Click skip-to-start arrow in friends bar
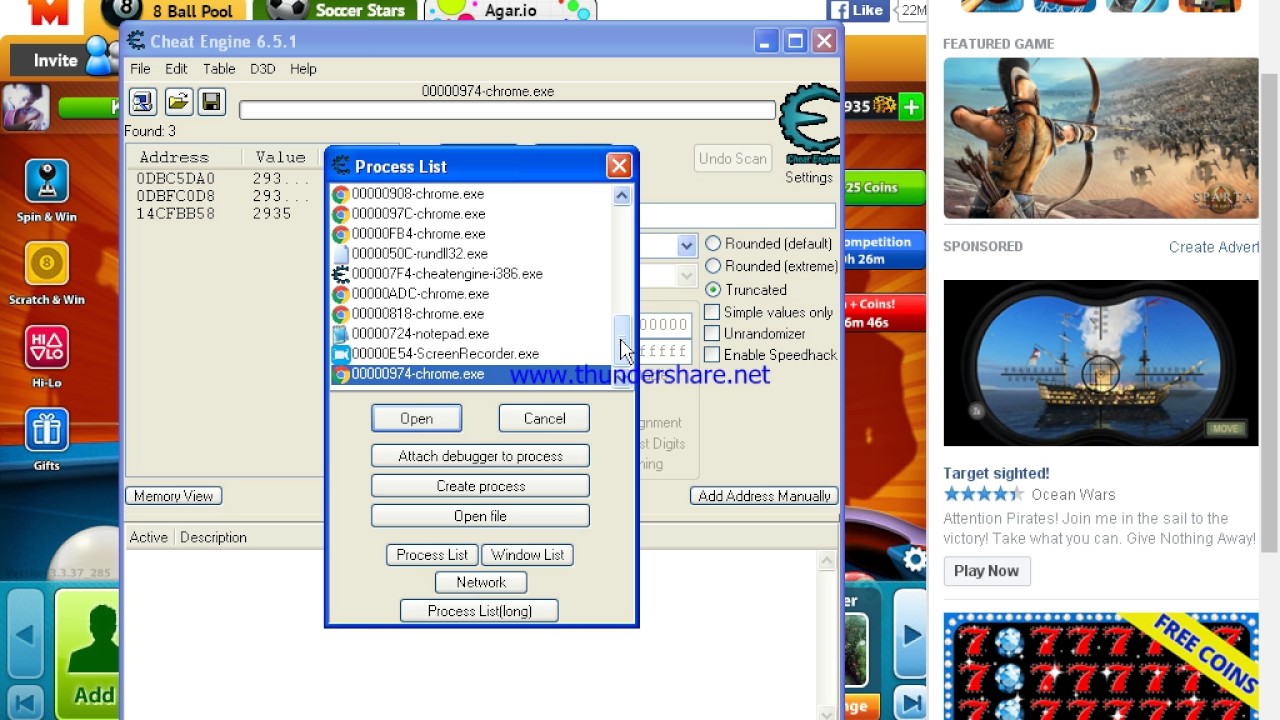 [25, 702]
